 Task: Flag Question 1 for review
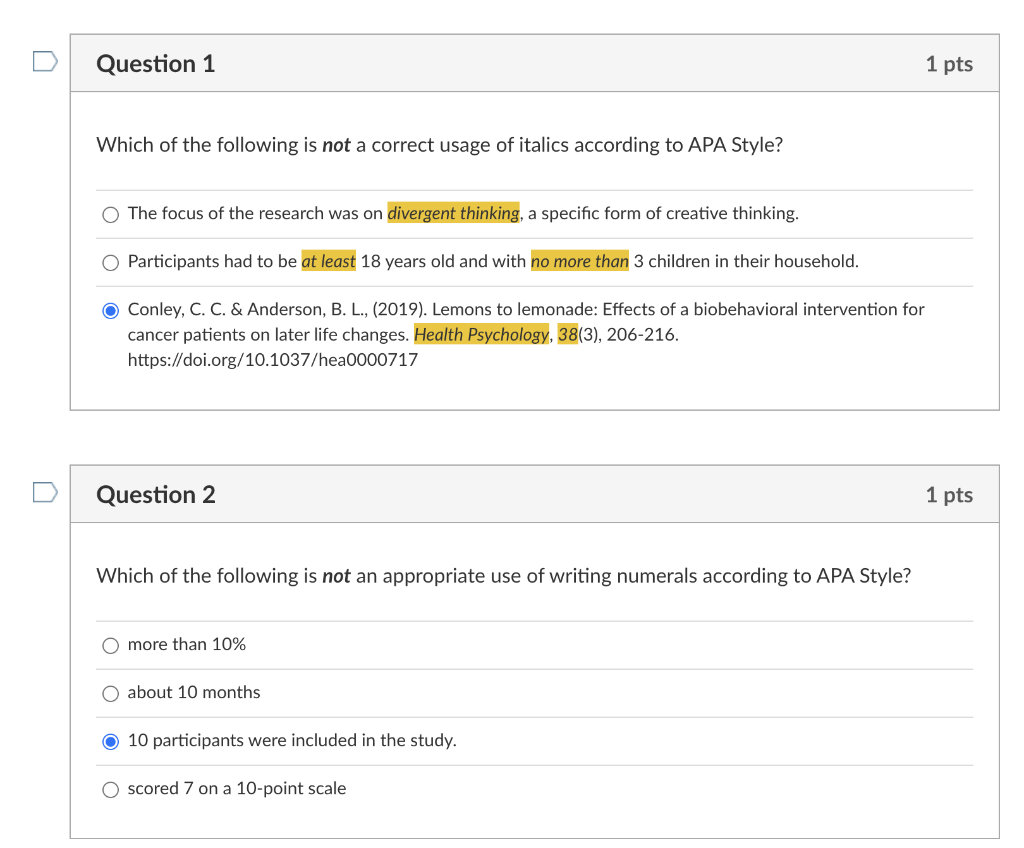tap(44, 62)
